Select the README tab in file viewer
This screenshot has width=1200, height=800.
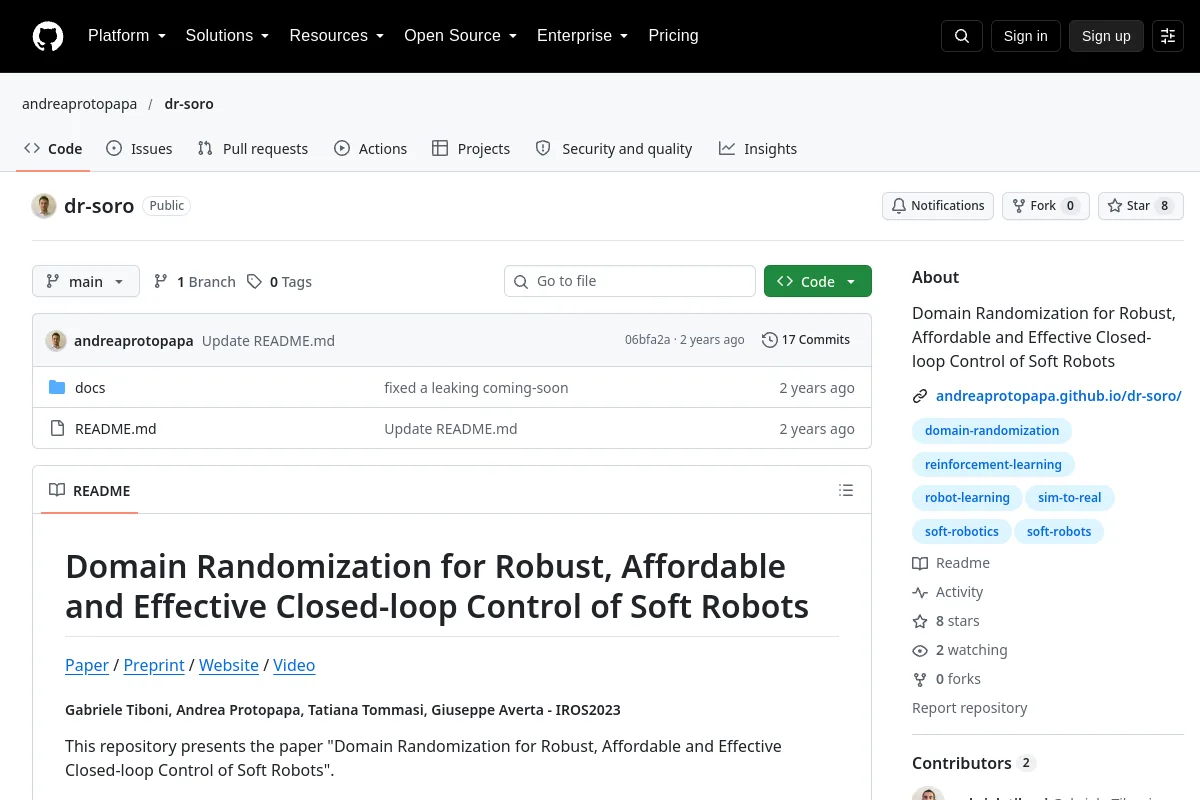[x=90, y=491]
